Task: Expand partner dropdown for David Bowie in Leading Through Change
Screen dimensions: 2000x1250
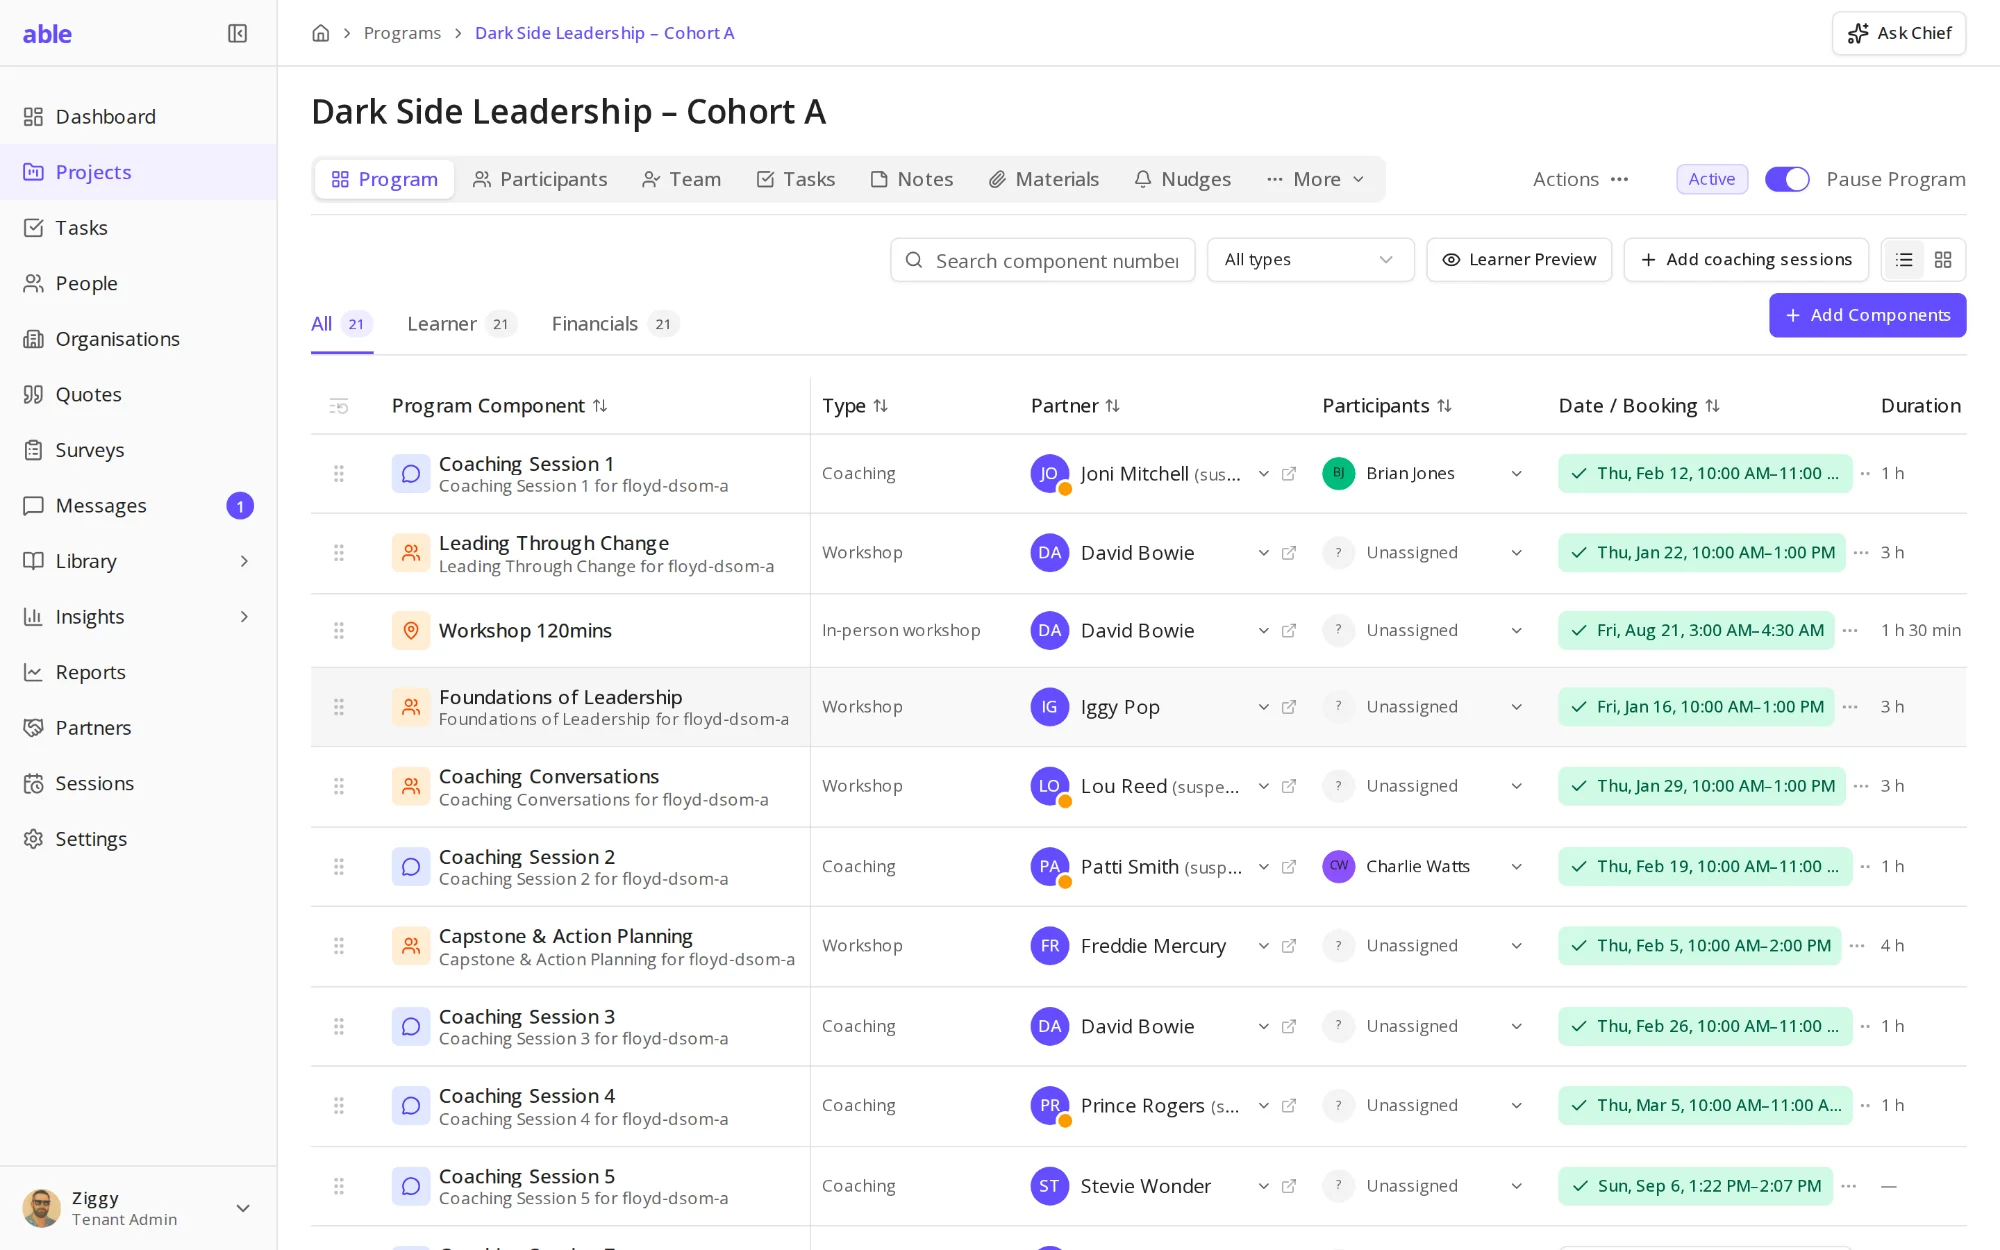Action: 1264,553
